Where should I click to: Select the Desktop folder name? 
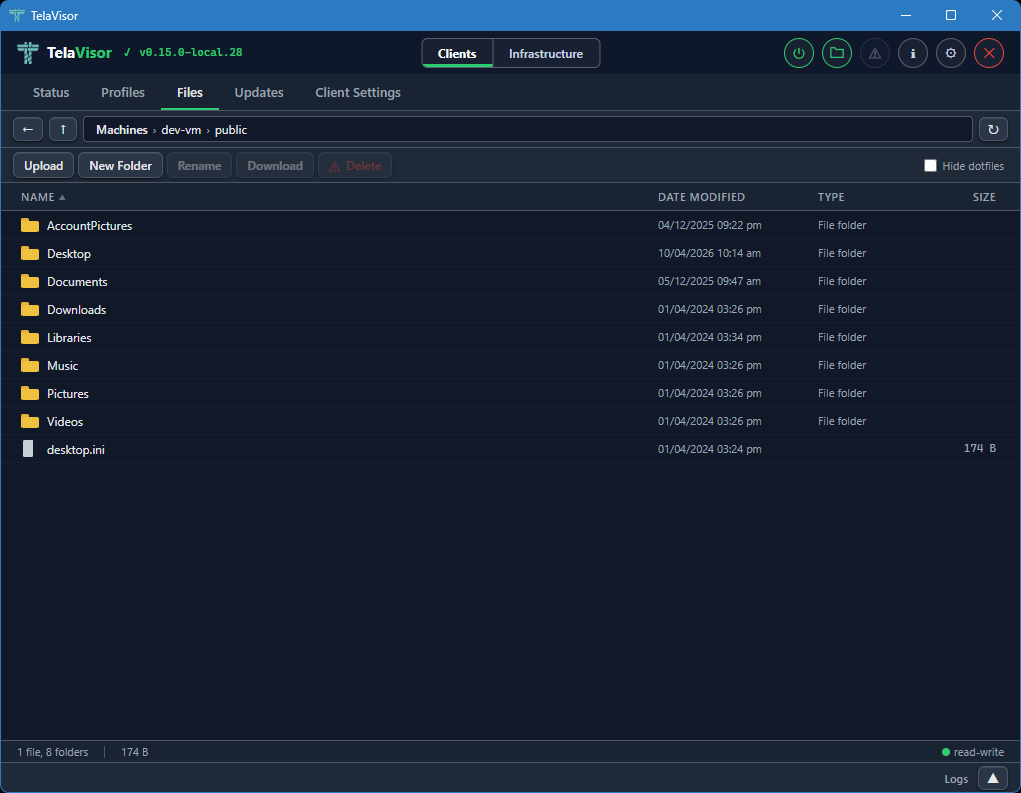click(68, 253)
